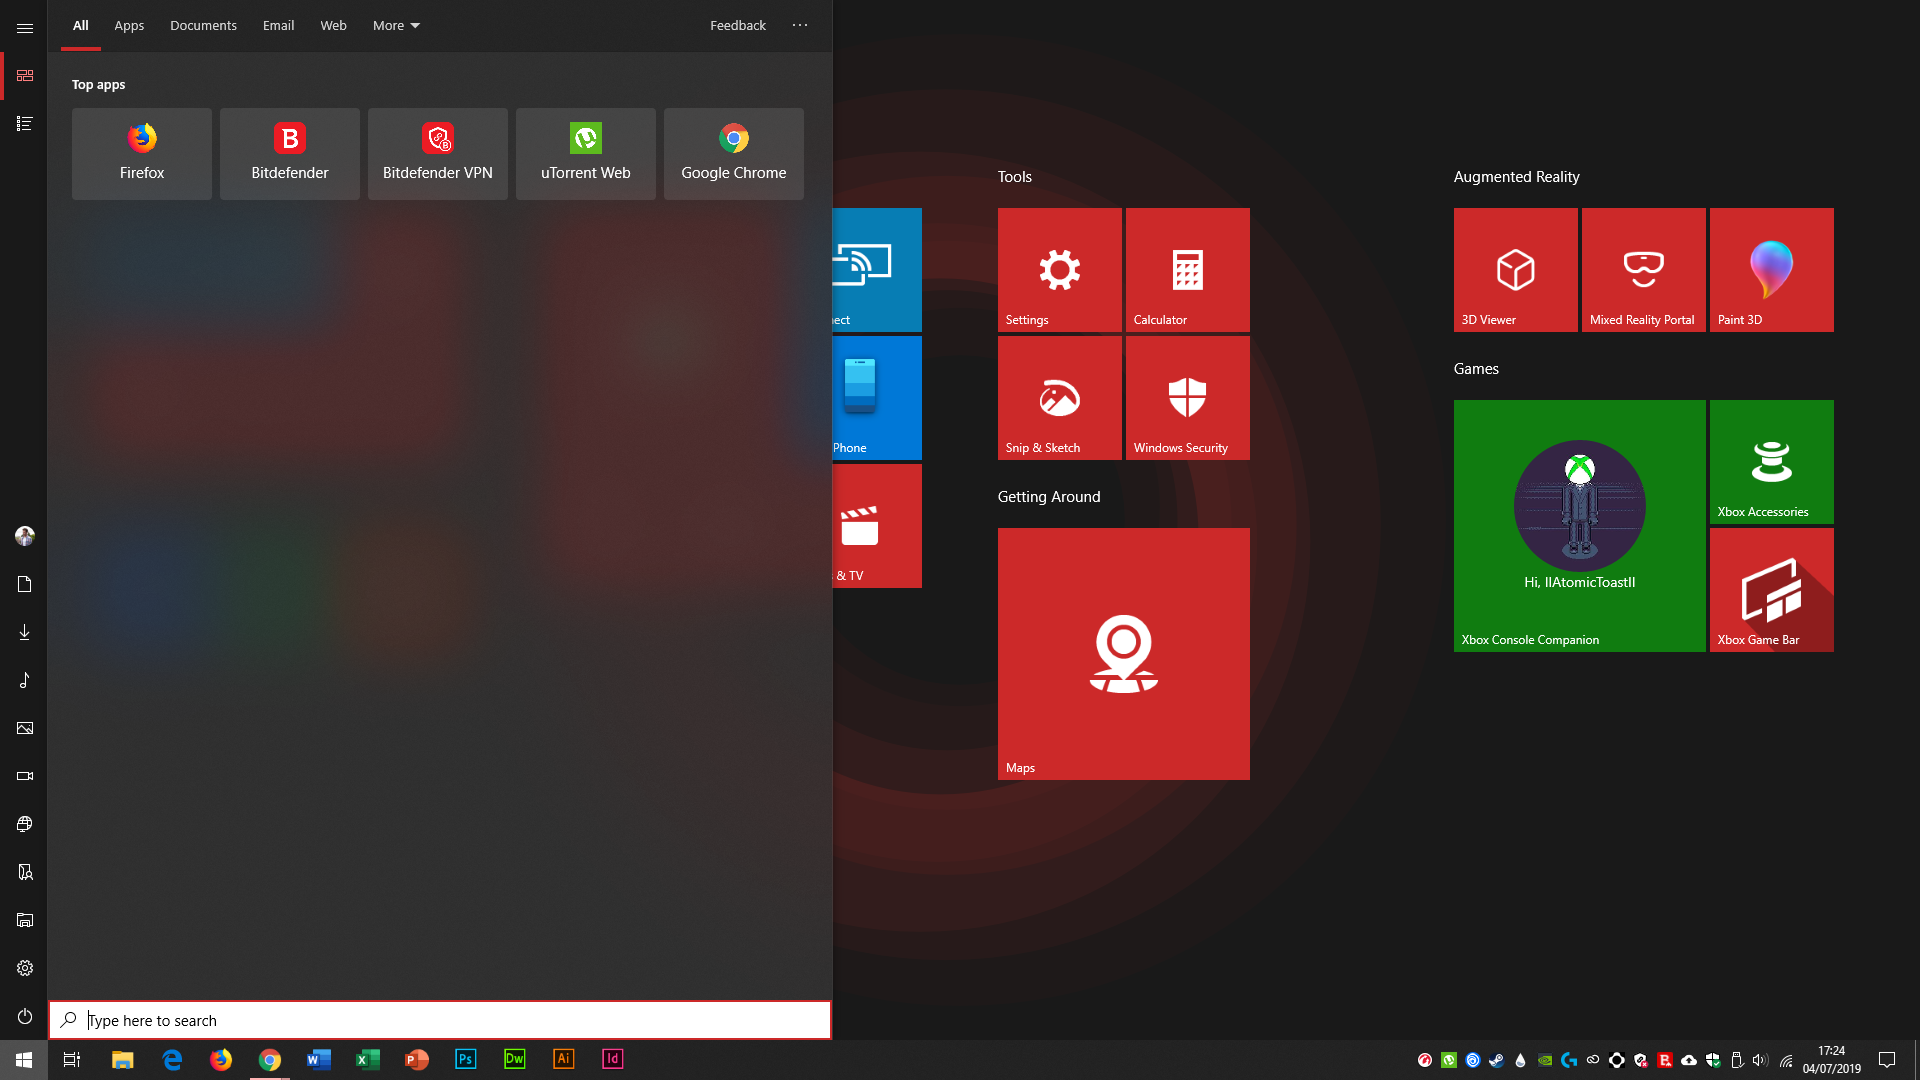Launch PowerPoint from taskbar
Image resolution: width=1920 pixels, height=1080 pixels.
coord(417,1060)
